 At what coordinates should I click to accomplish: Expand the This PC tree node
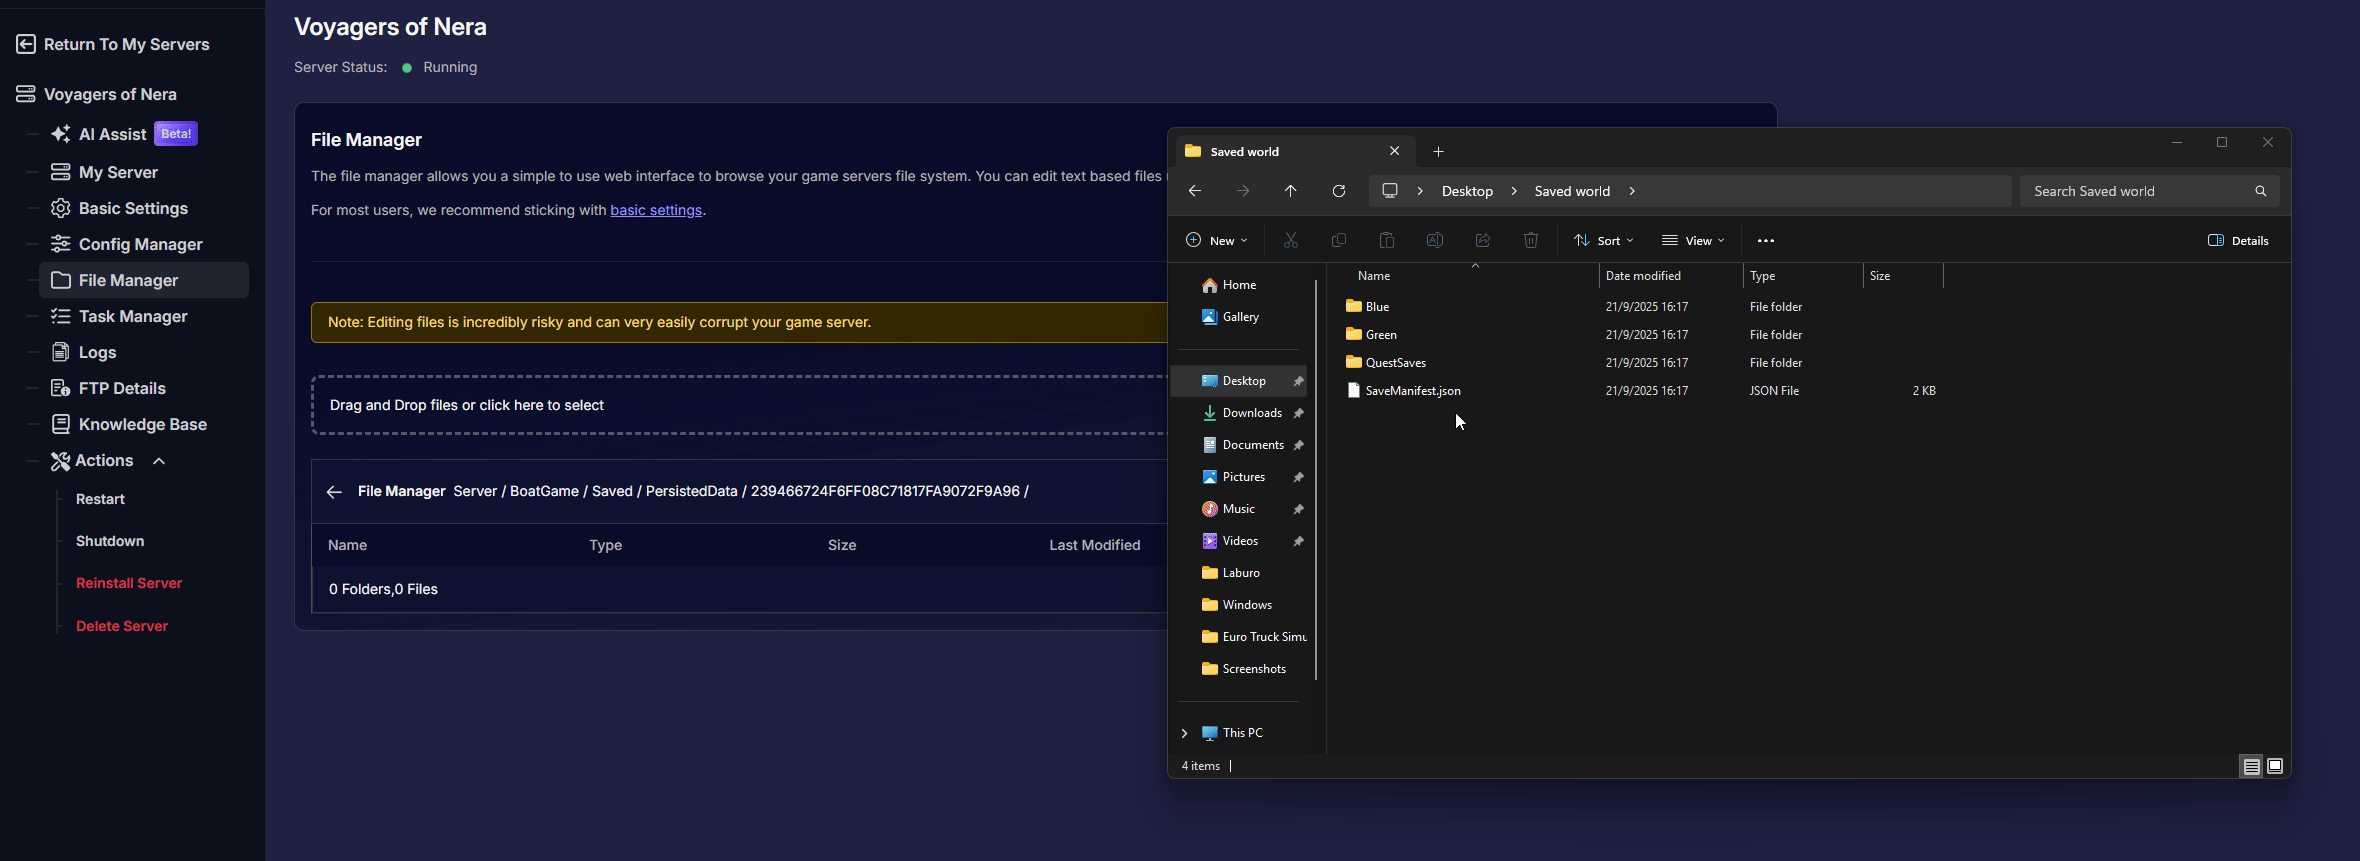pos(1185,733)
